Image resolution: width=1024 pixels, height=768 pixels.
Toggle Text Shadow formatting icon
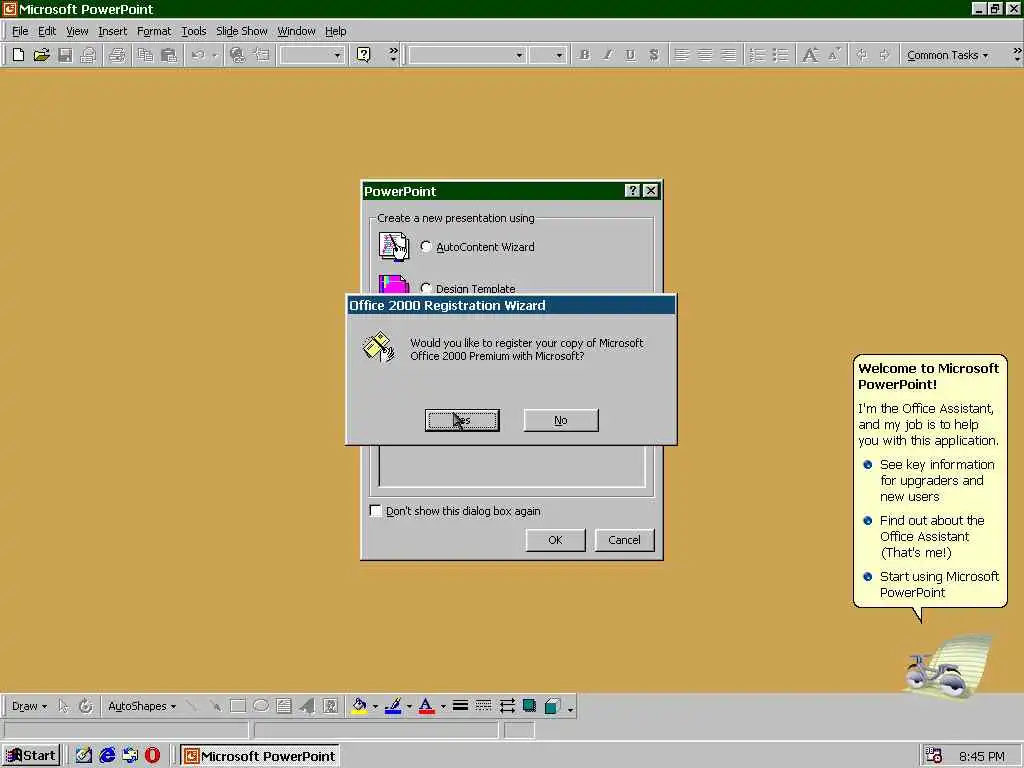(654, 55)
